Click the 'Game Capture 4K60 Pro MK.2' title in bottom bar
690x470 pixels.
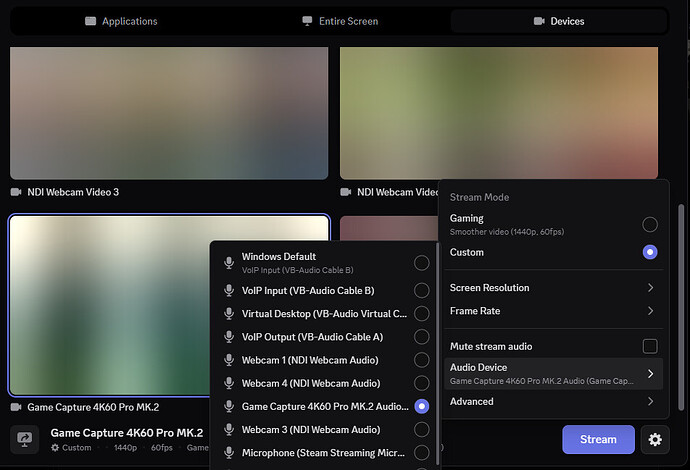127,433
